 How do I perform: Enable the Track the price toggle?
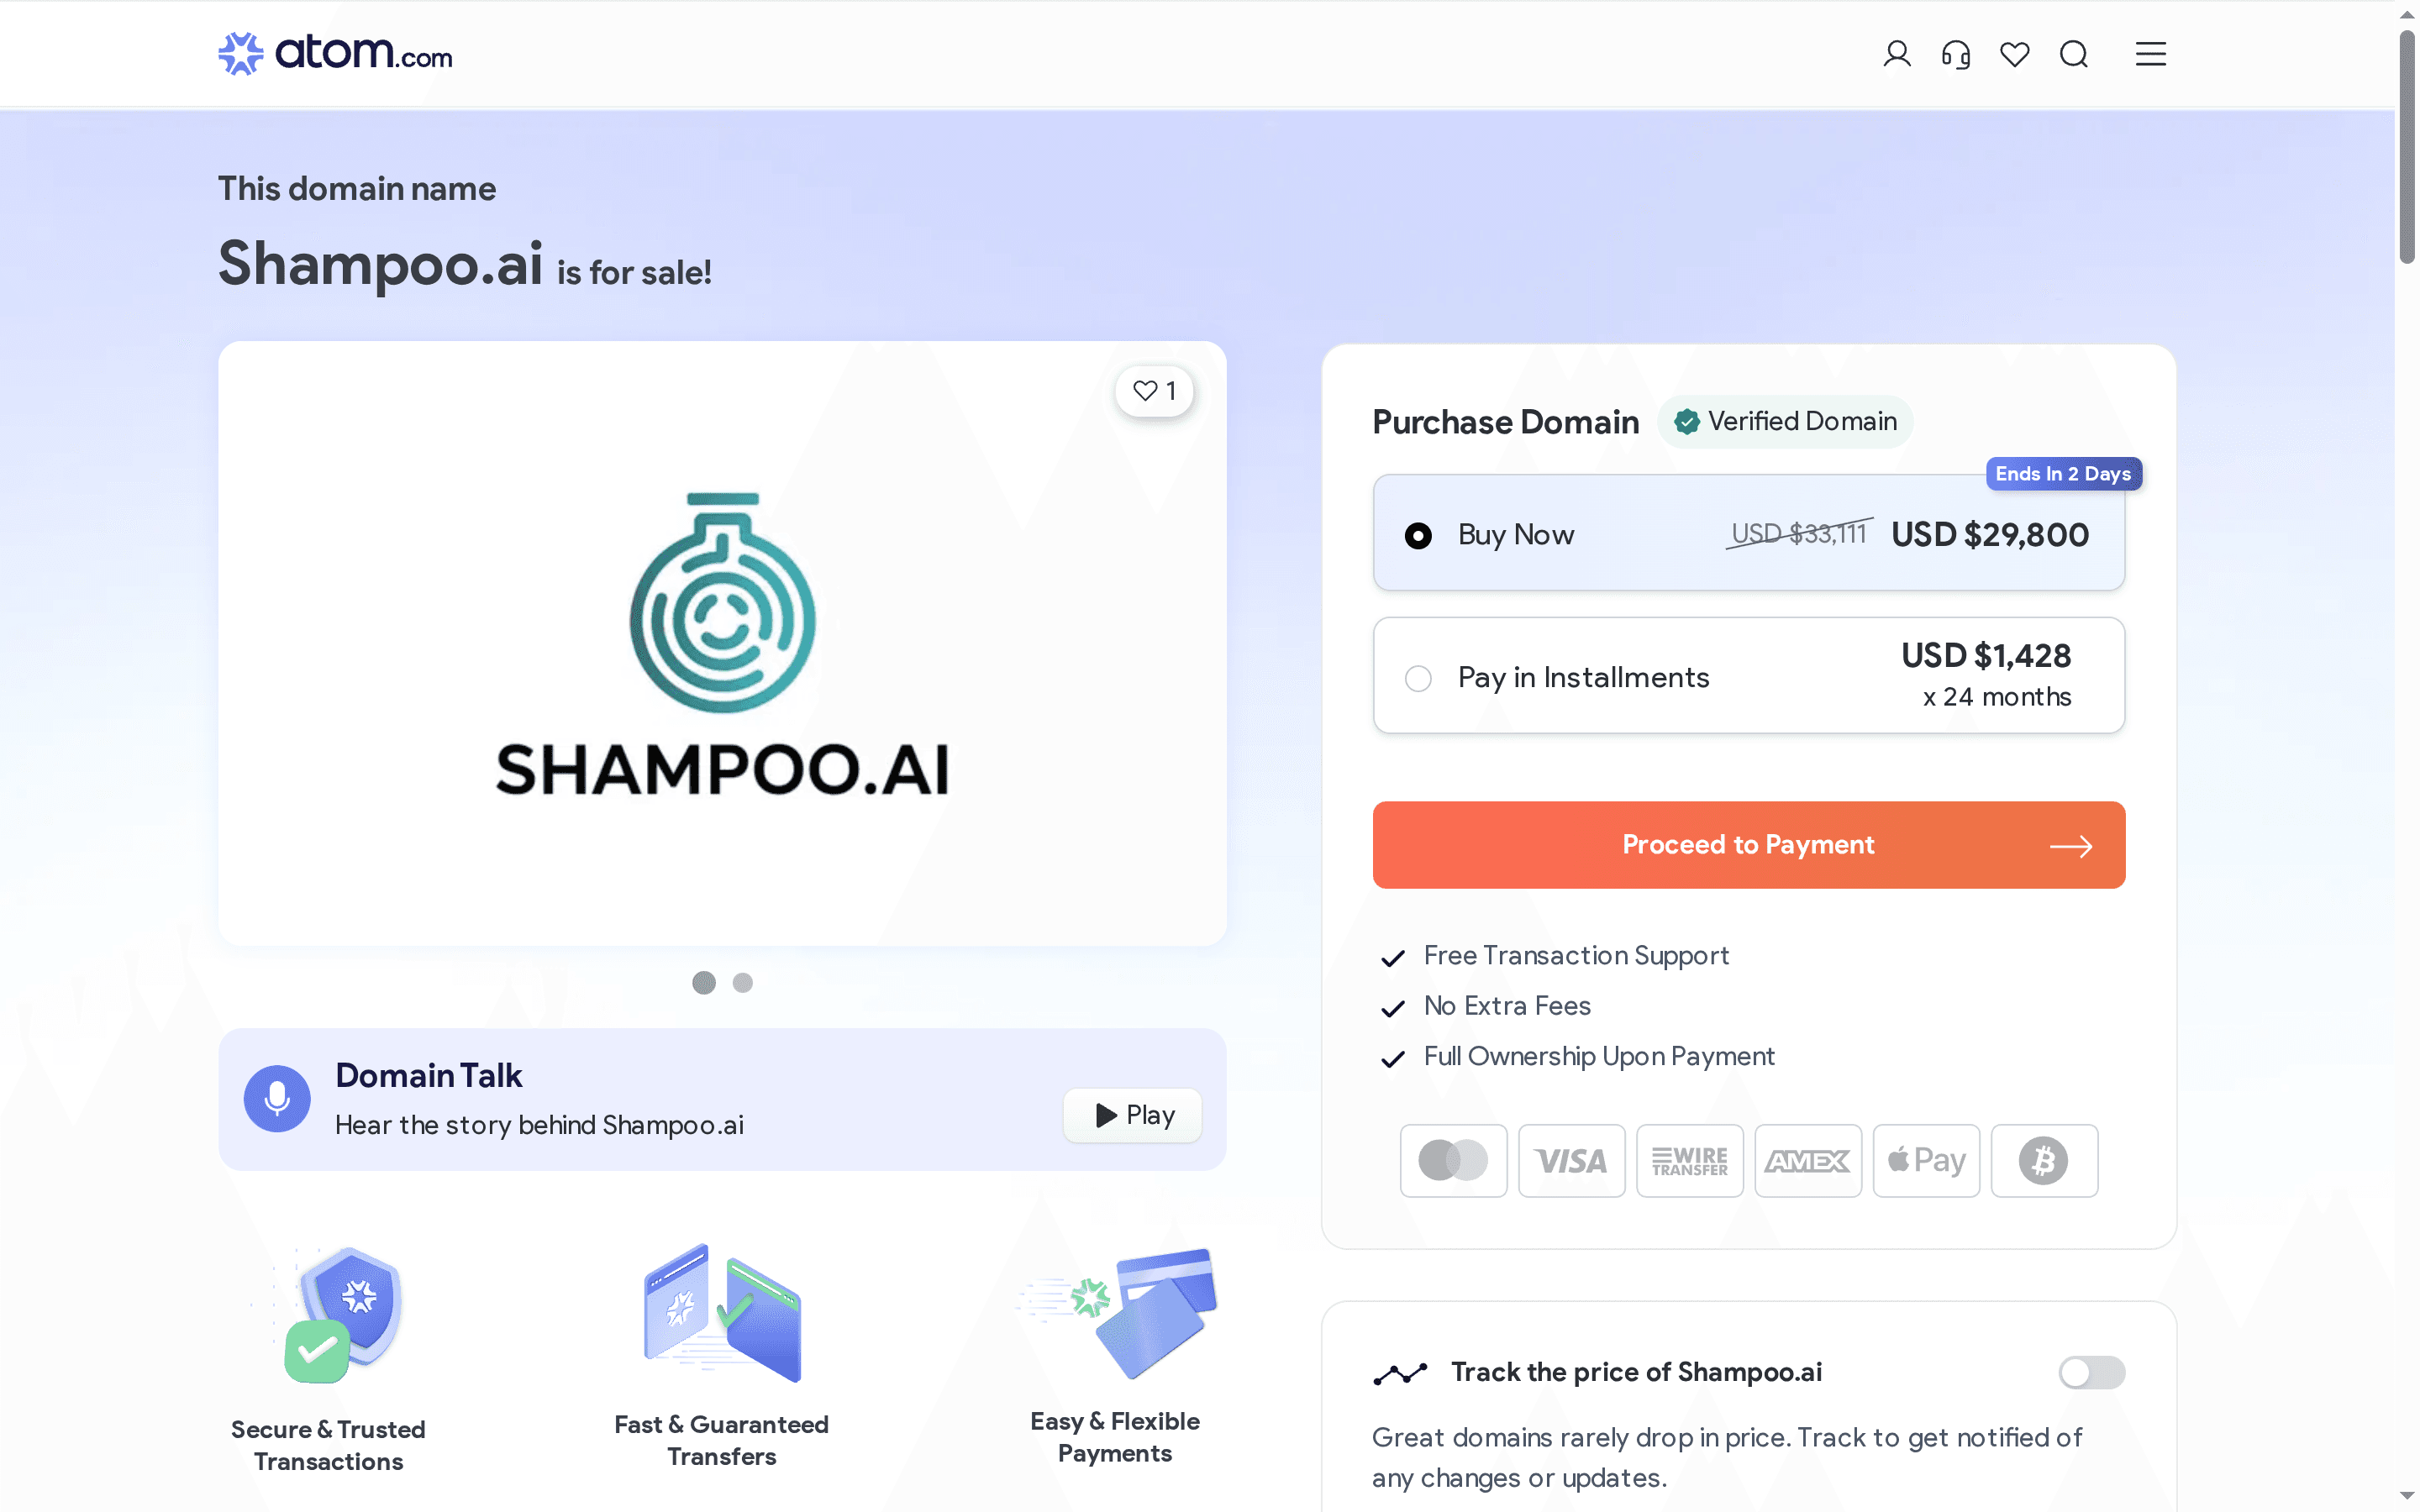pos(2093,1371)
